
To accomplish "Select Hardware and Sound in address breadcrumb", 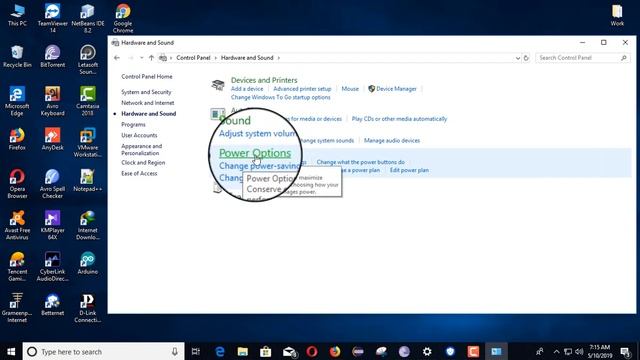I will pyautogui.click(x=247, y=58).
